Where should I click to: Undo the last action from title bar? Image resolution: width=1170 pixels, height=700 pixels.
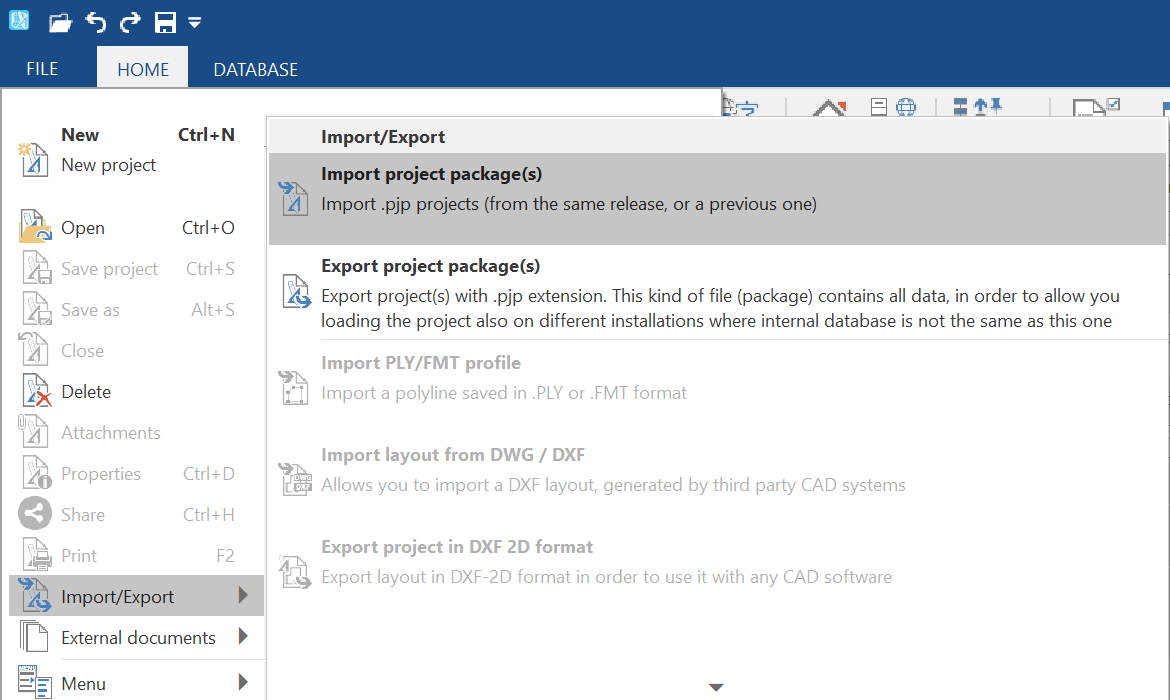coord(96,22)
